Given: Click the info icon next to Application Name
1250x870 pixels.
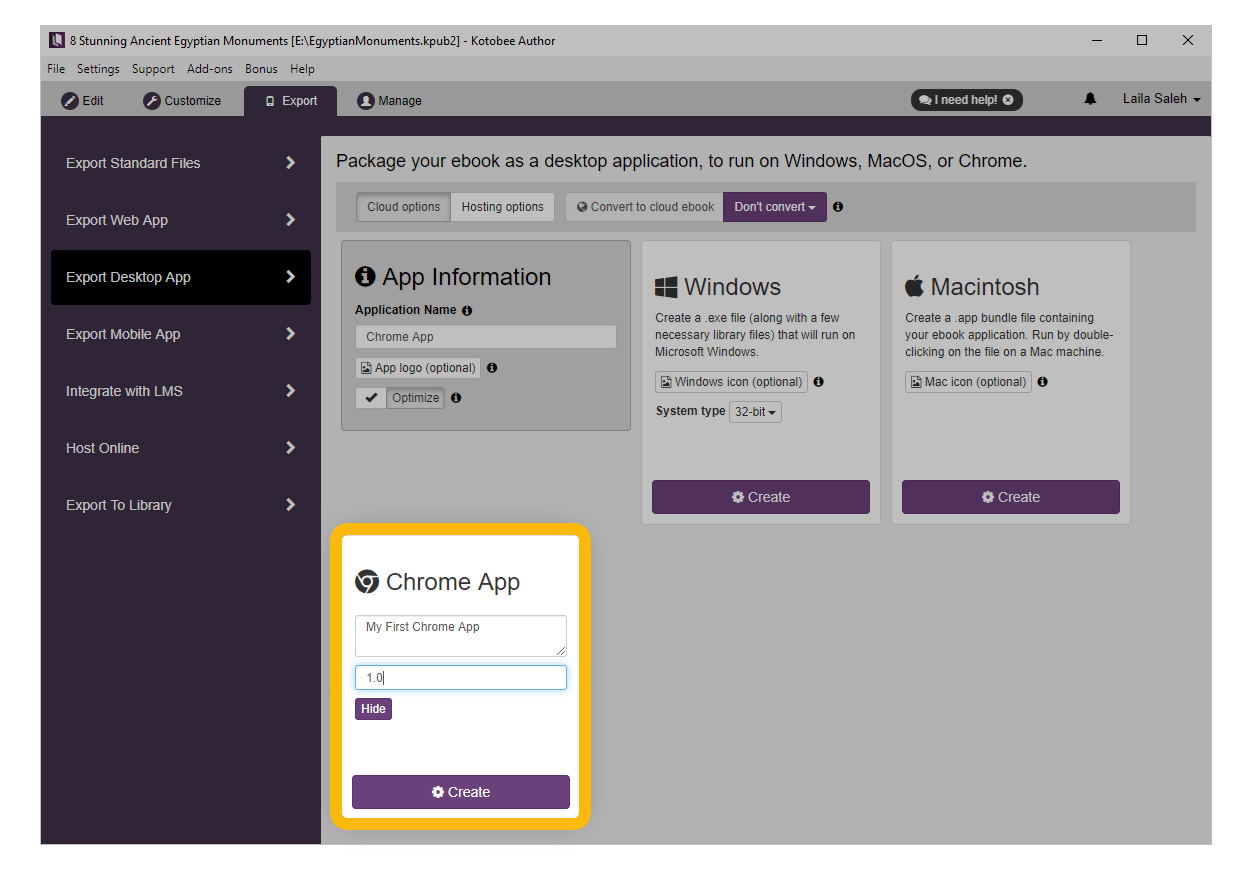Looking at the screenshot, I should (x=467, y=311).
